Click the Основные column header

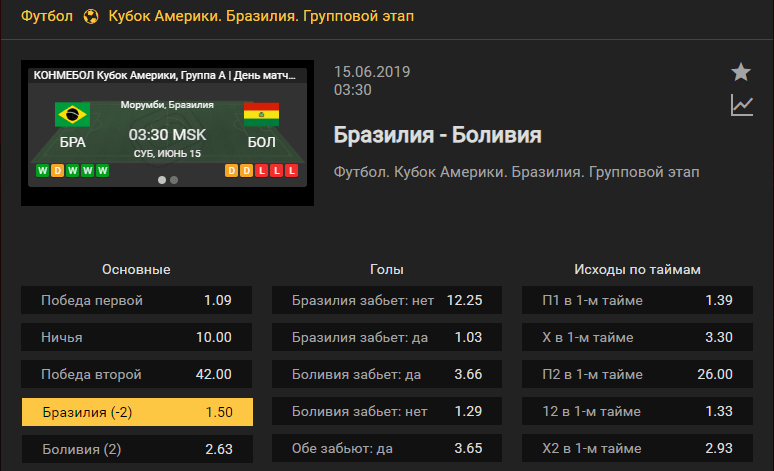tap(136, 270)
